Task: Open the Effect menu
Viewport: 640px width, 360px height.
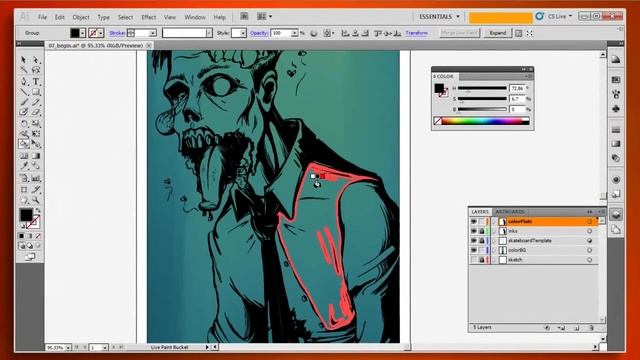Action: click(149, 17)
